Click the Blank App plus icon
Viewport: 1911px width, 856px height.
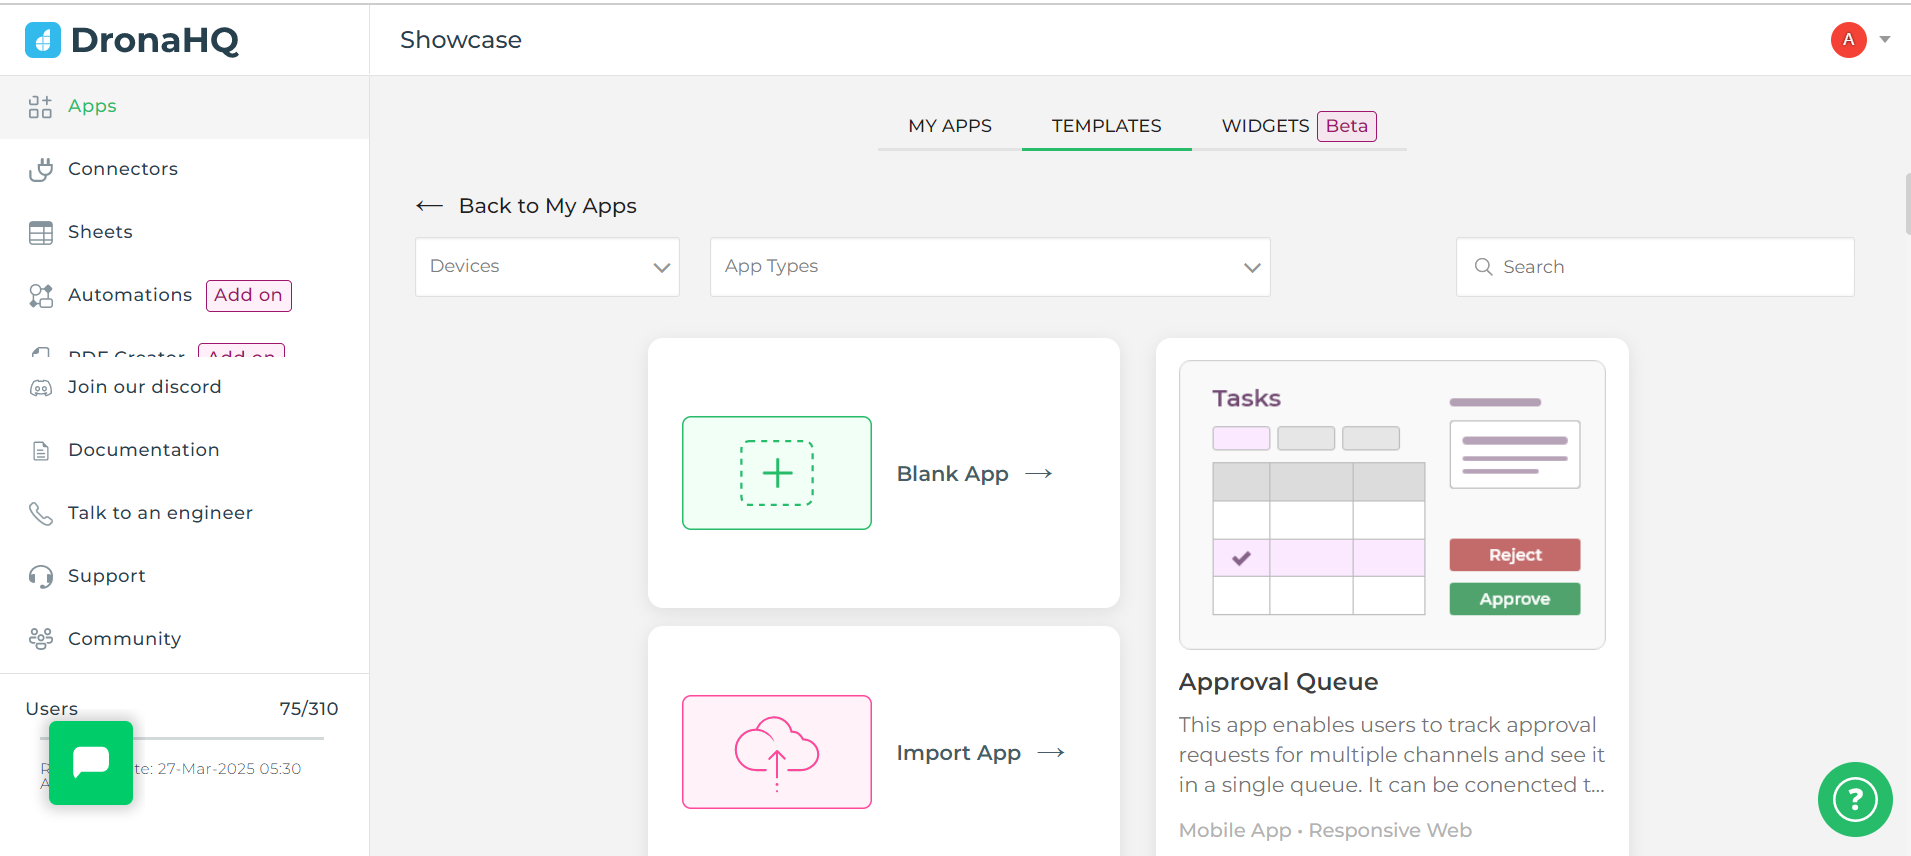point(777,473)
